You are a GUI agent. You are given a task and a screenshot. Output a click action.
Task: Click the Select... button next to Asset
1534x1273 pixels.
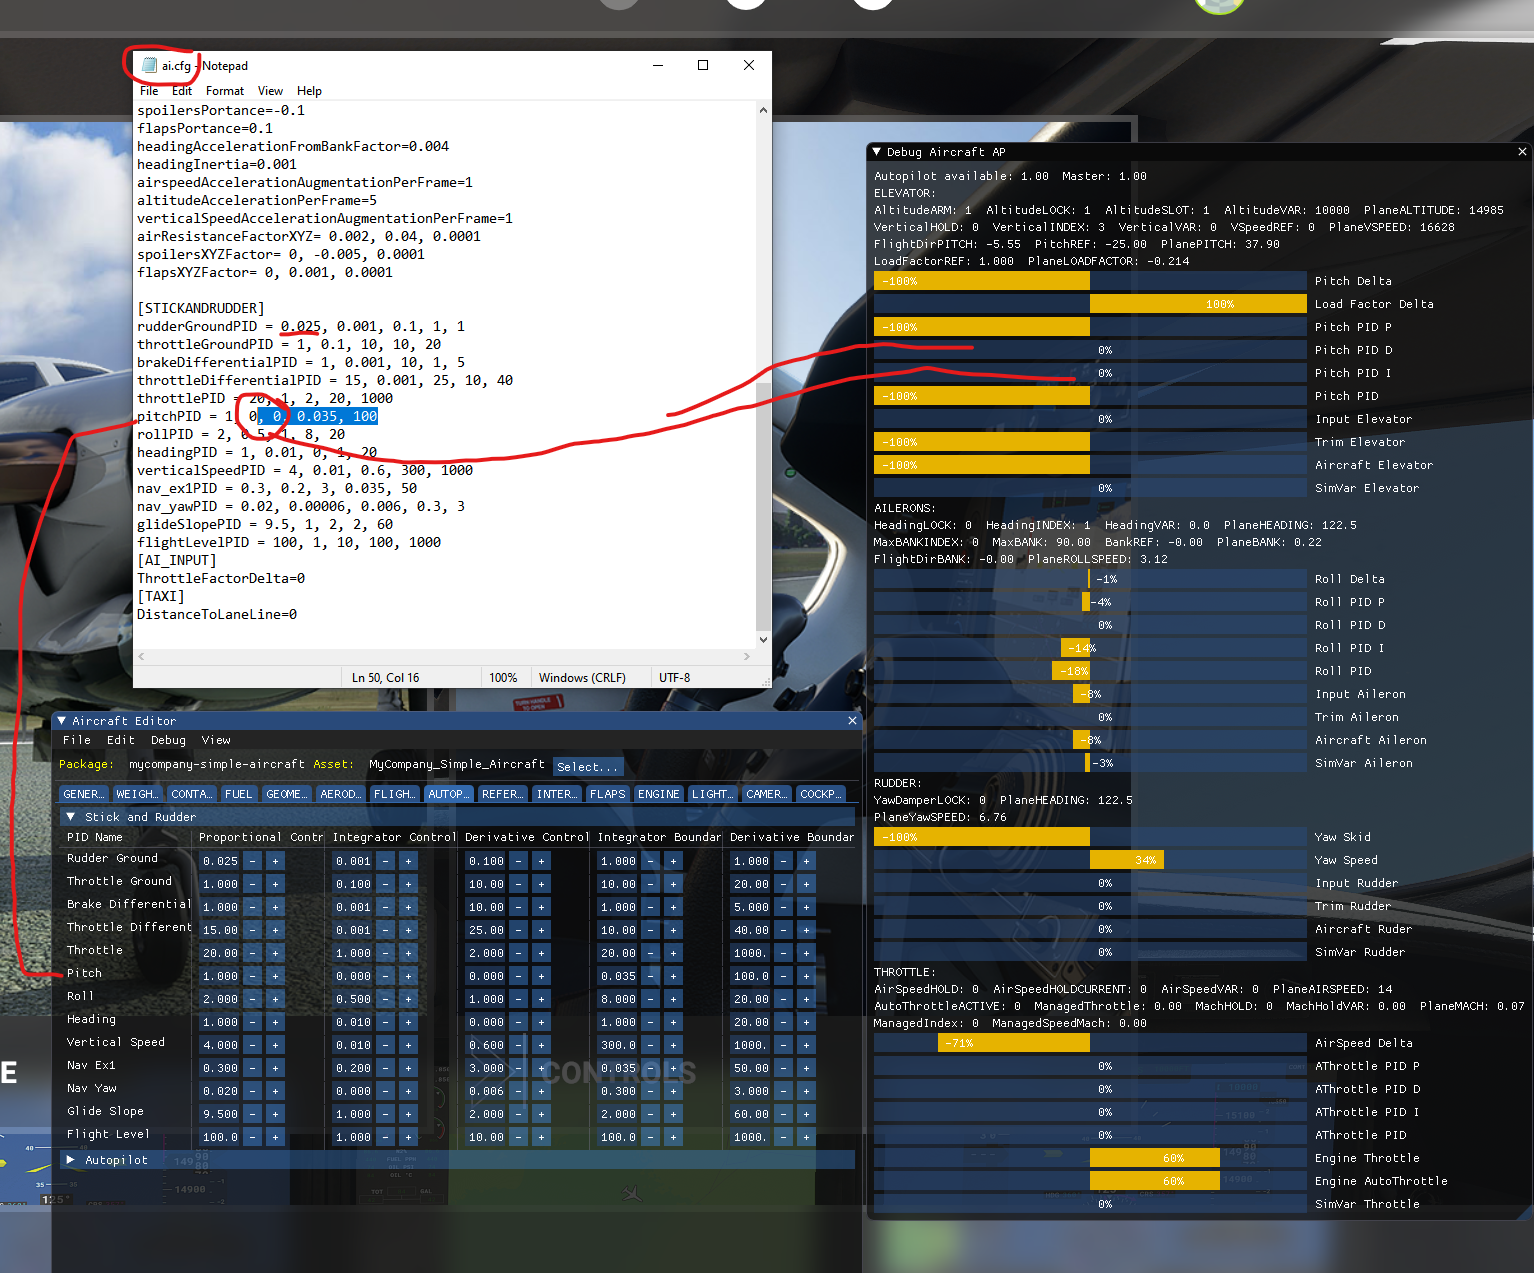click(587, 766)
